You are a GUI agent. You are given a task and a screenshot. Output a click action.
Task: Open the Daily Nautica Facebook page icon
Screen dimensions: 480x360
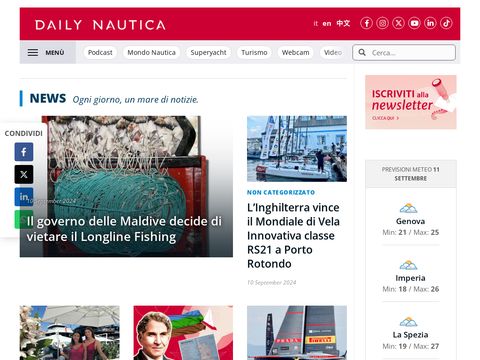[366, 23]
